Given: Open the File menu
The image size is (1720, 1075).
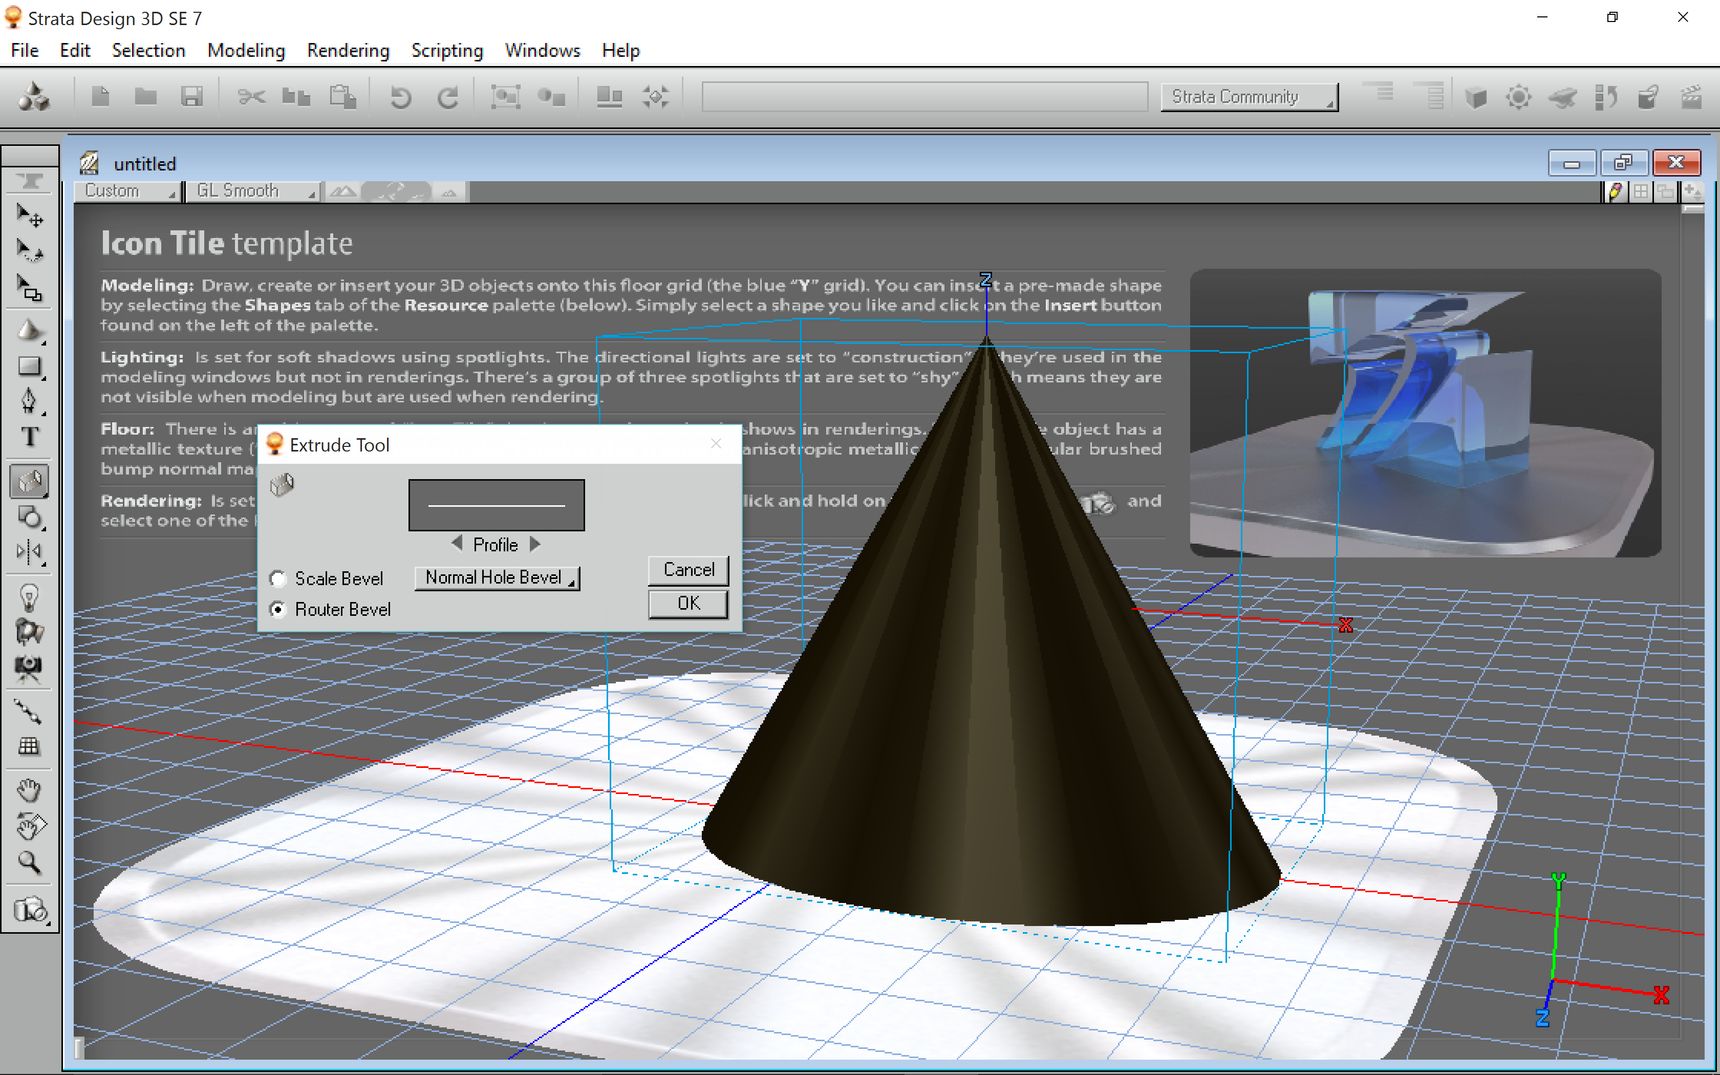Looking at the screenshot, I should [24, 50].
